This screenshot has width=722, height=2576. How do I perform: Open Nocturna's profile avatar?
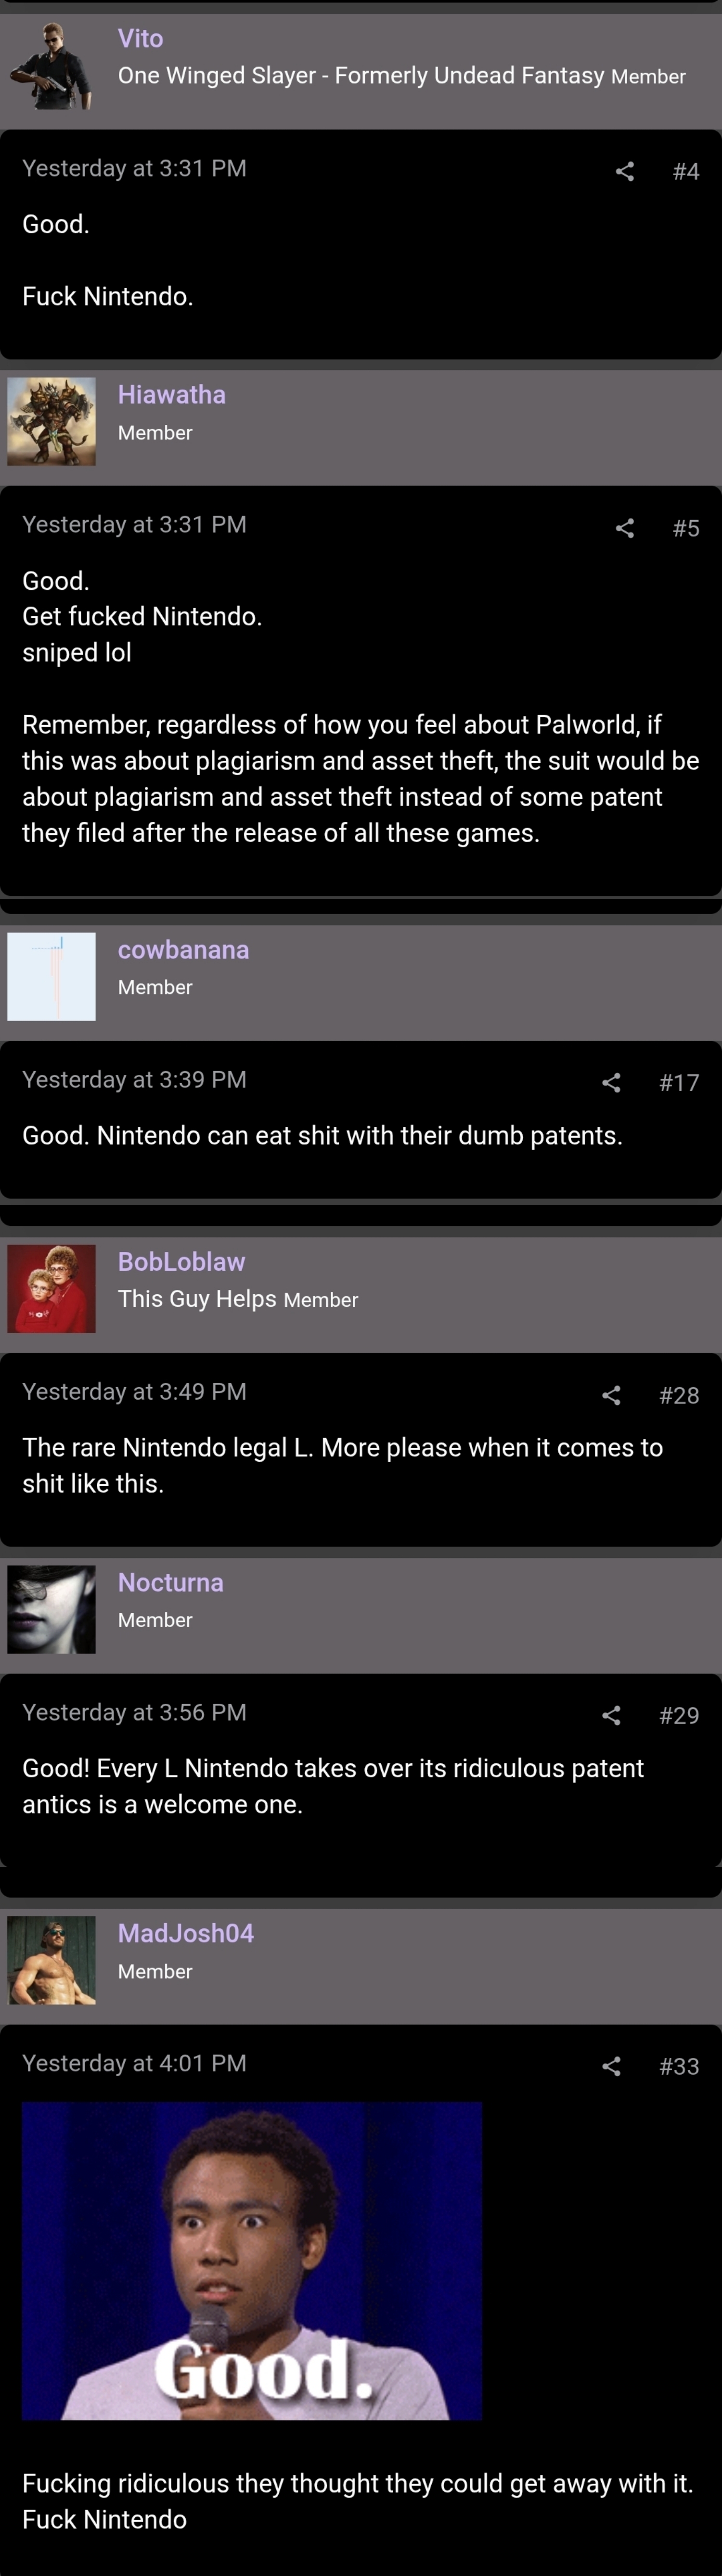click(52, 1609)
